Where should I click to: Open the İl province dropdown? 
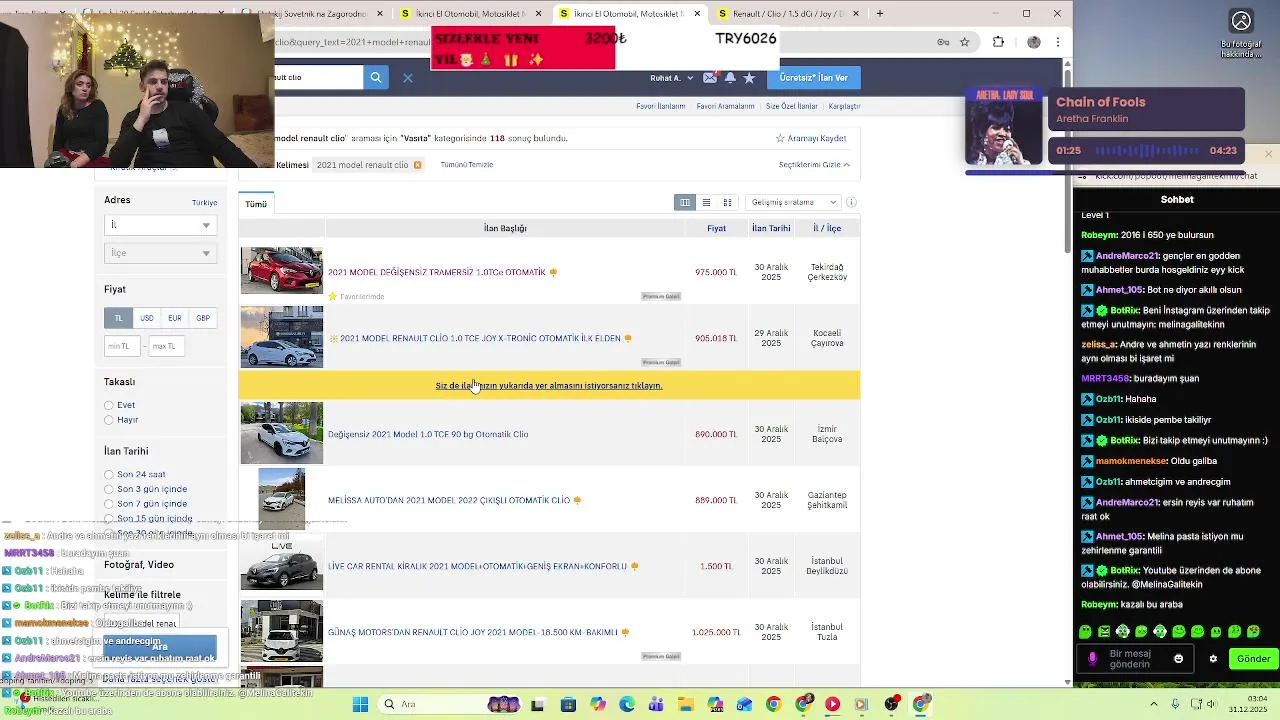click(160, 225)
